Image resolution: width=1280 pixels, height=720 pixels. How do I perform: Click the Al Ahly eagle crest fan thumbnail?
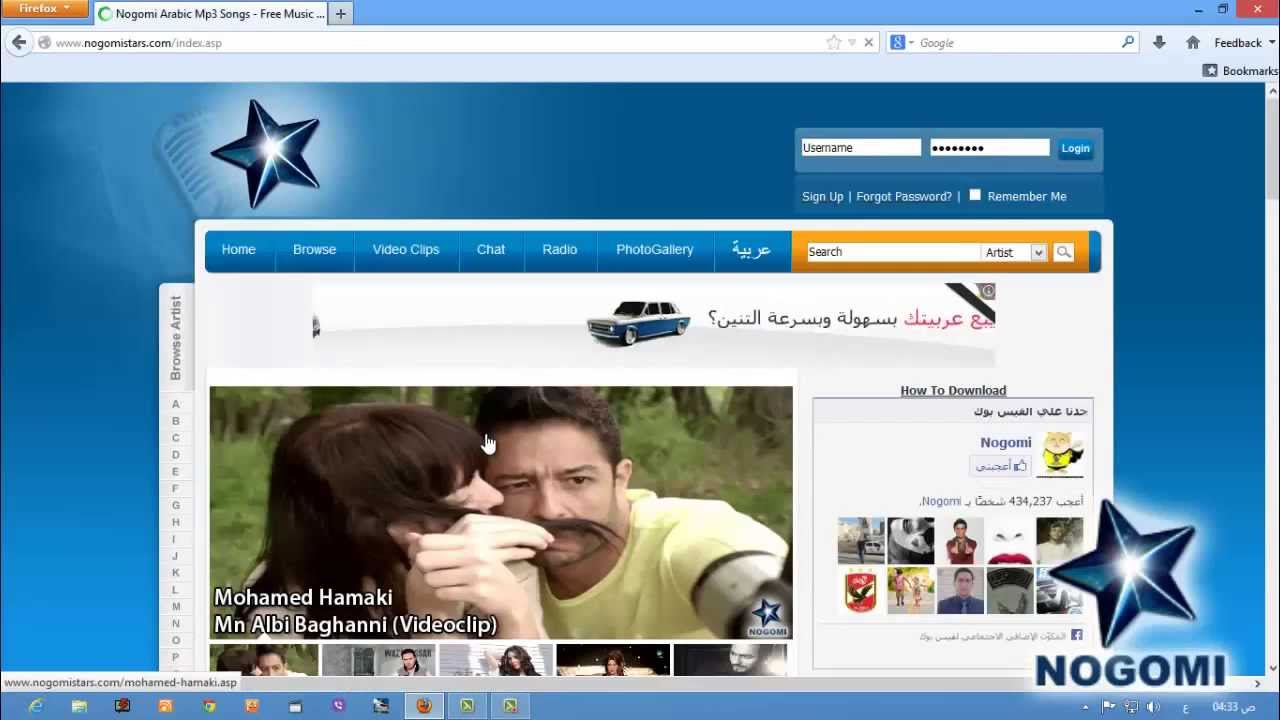pos(861,590)
